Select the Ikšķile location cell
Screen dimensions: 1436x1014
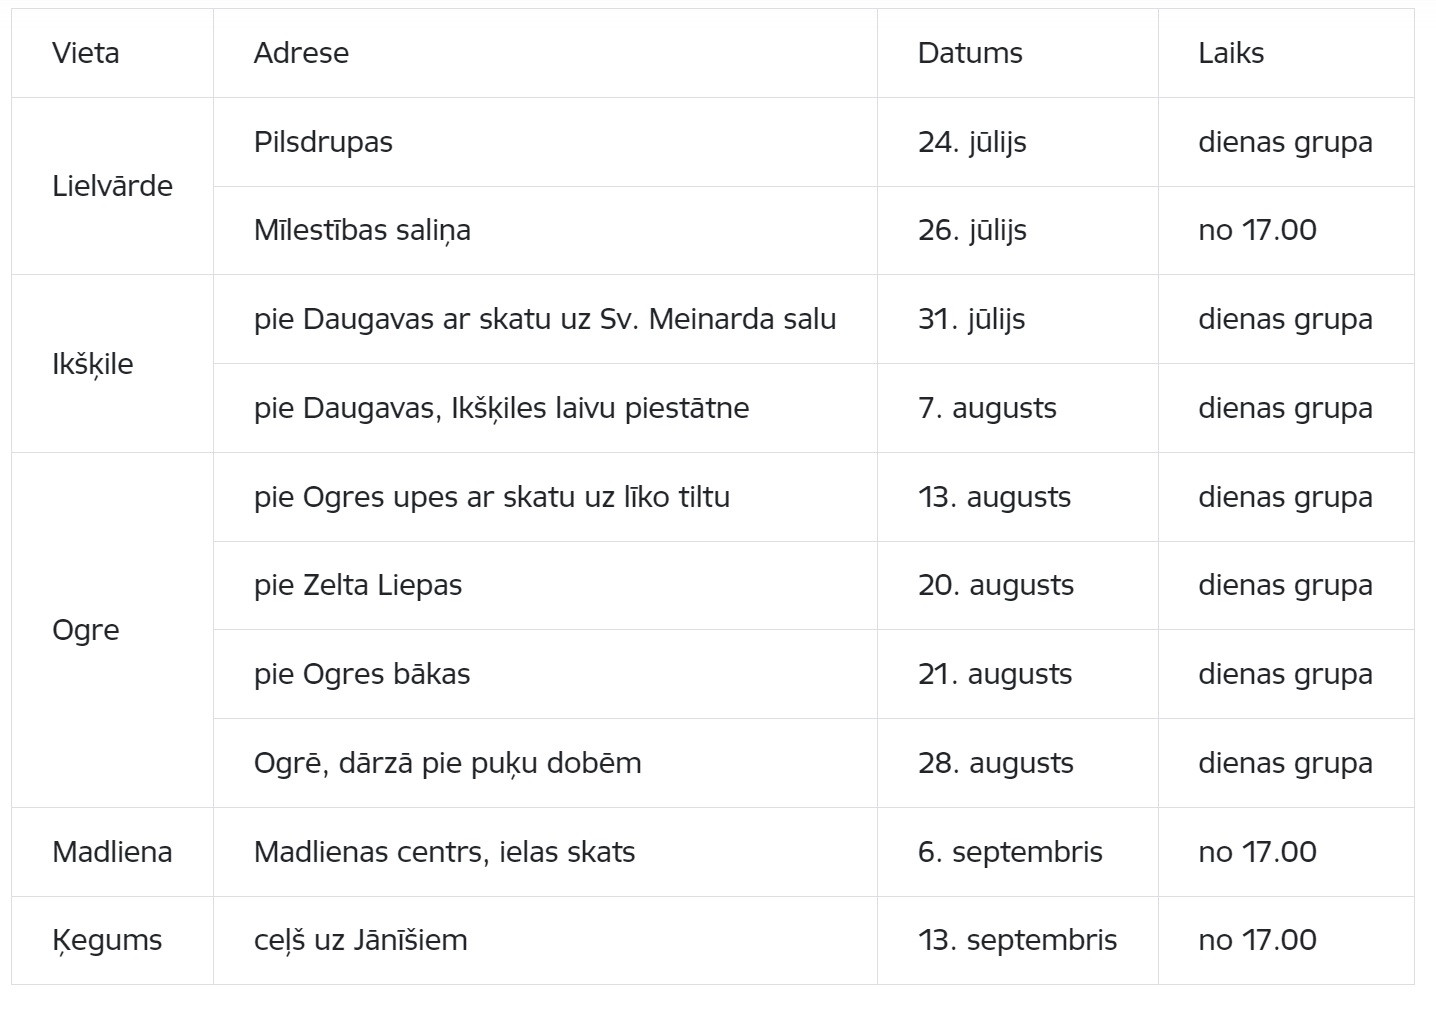(112, 364)
